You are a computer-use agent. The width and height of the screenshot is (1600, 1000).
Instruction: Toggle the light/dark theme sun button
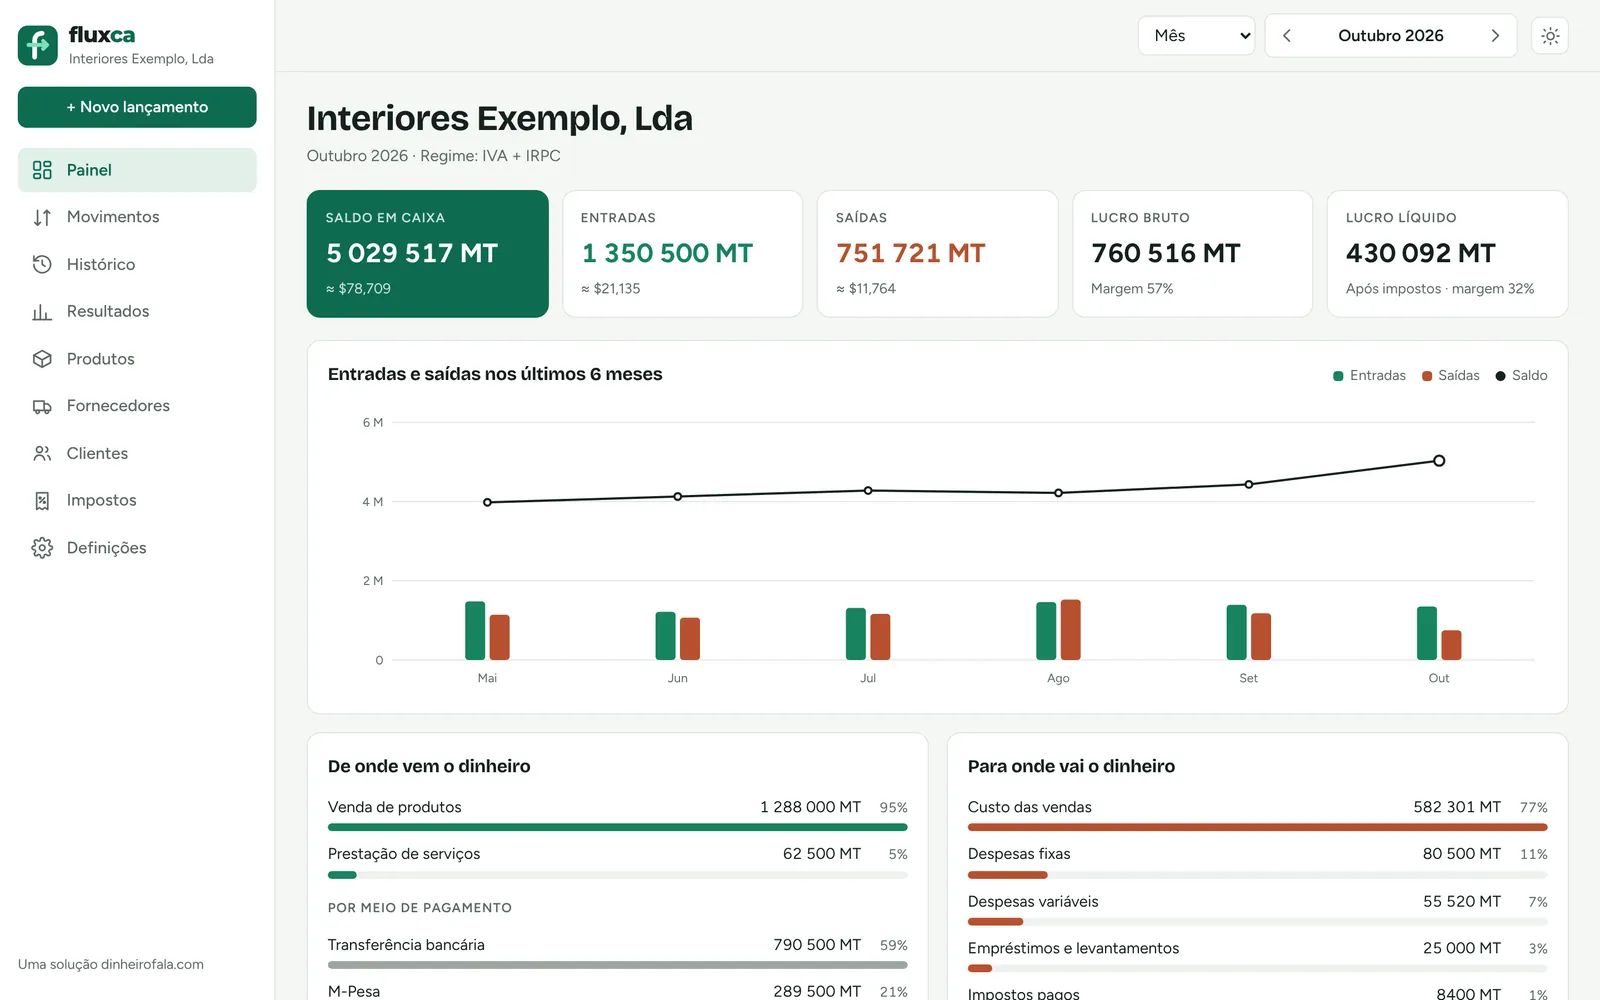(x=1550, y=36)
